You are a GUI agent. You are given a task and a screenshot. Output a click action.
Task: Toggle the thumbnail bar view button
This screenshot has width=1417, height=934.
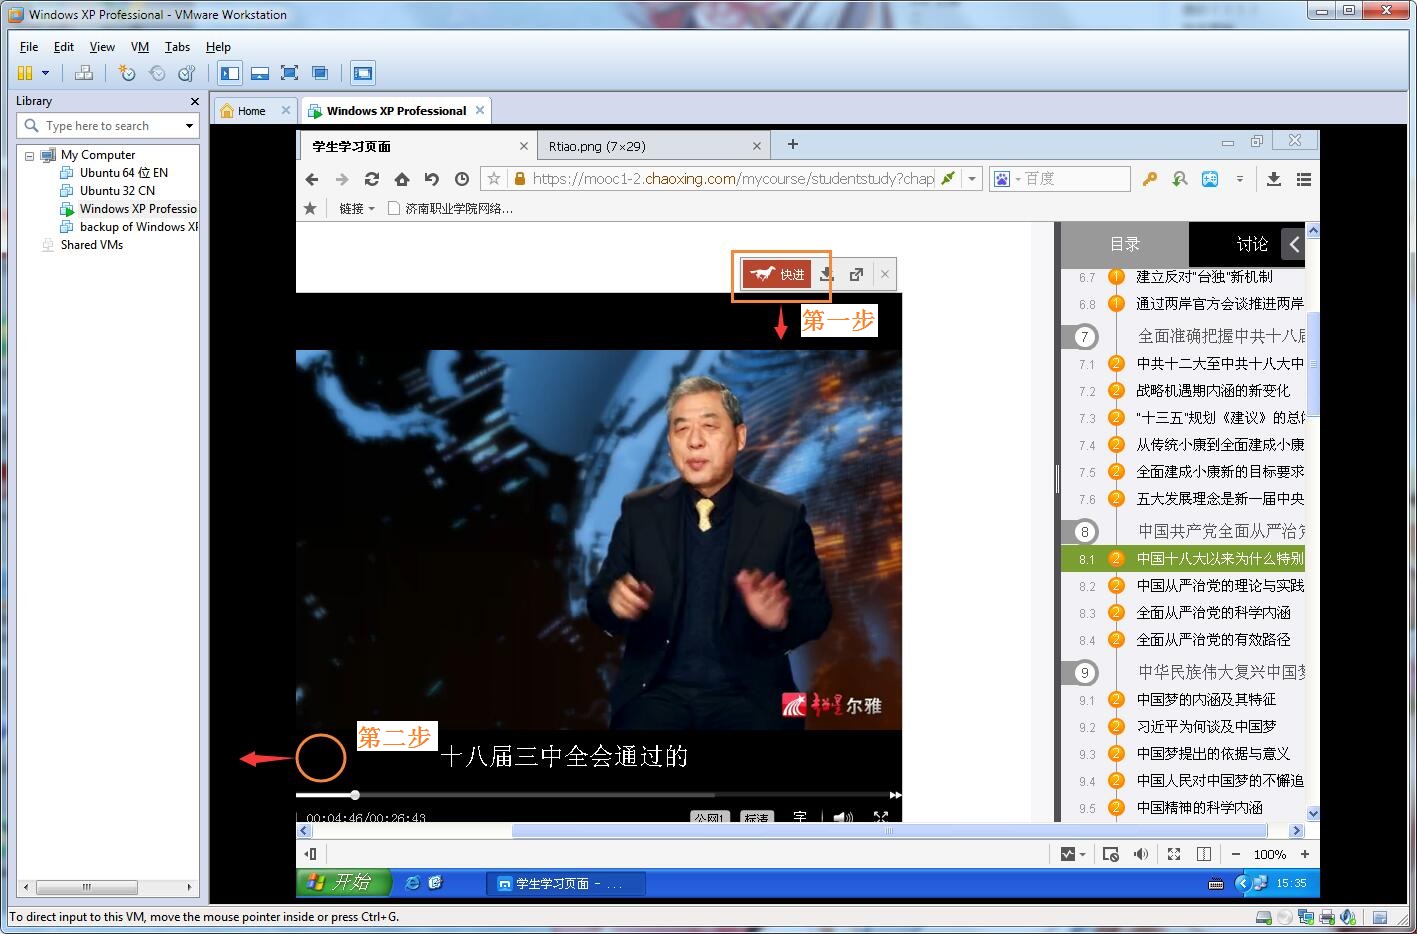tap(260, 73)
